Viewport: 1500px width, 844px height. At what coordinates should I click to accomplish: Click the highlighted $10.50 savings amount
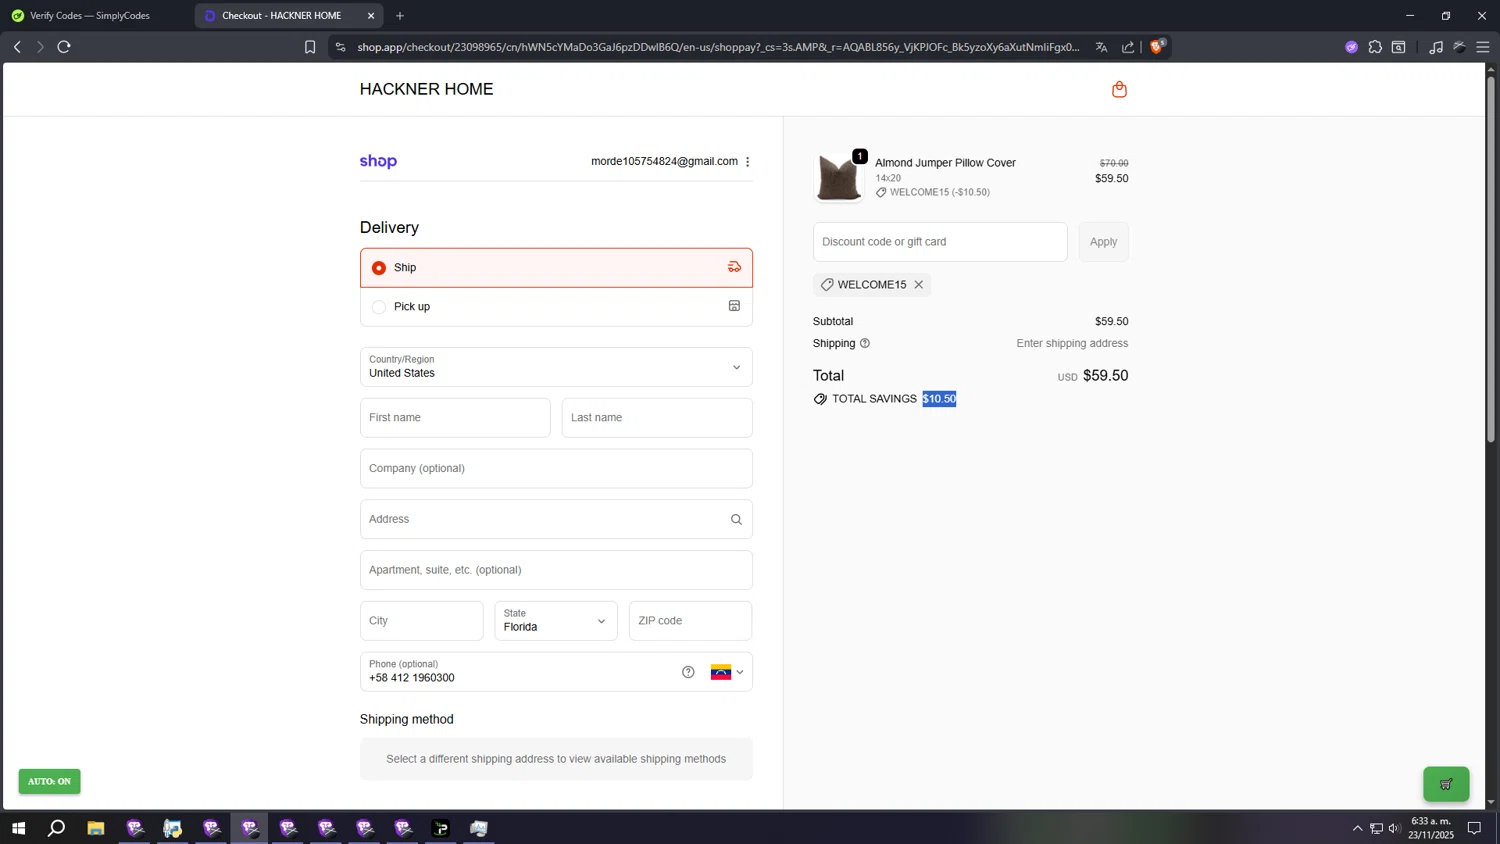click(x=939, y=399)
